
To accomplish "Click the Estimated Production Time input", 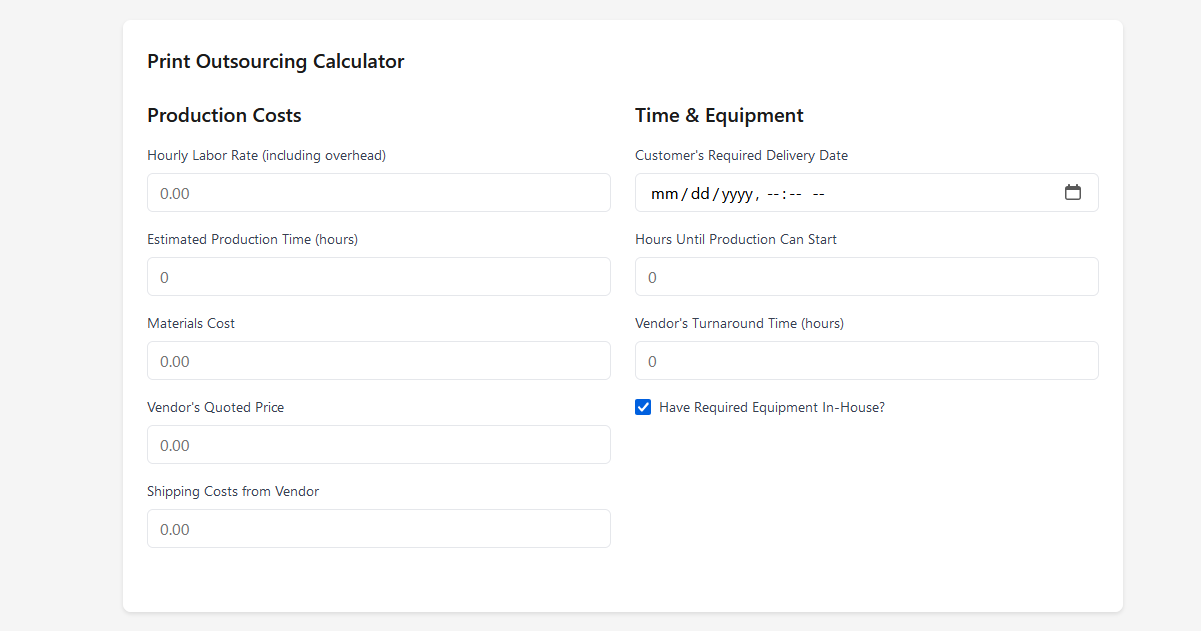I will point(378,277).
